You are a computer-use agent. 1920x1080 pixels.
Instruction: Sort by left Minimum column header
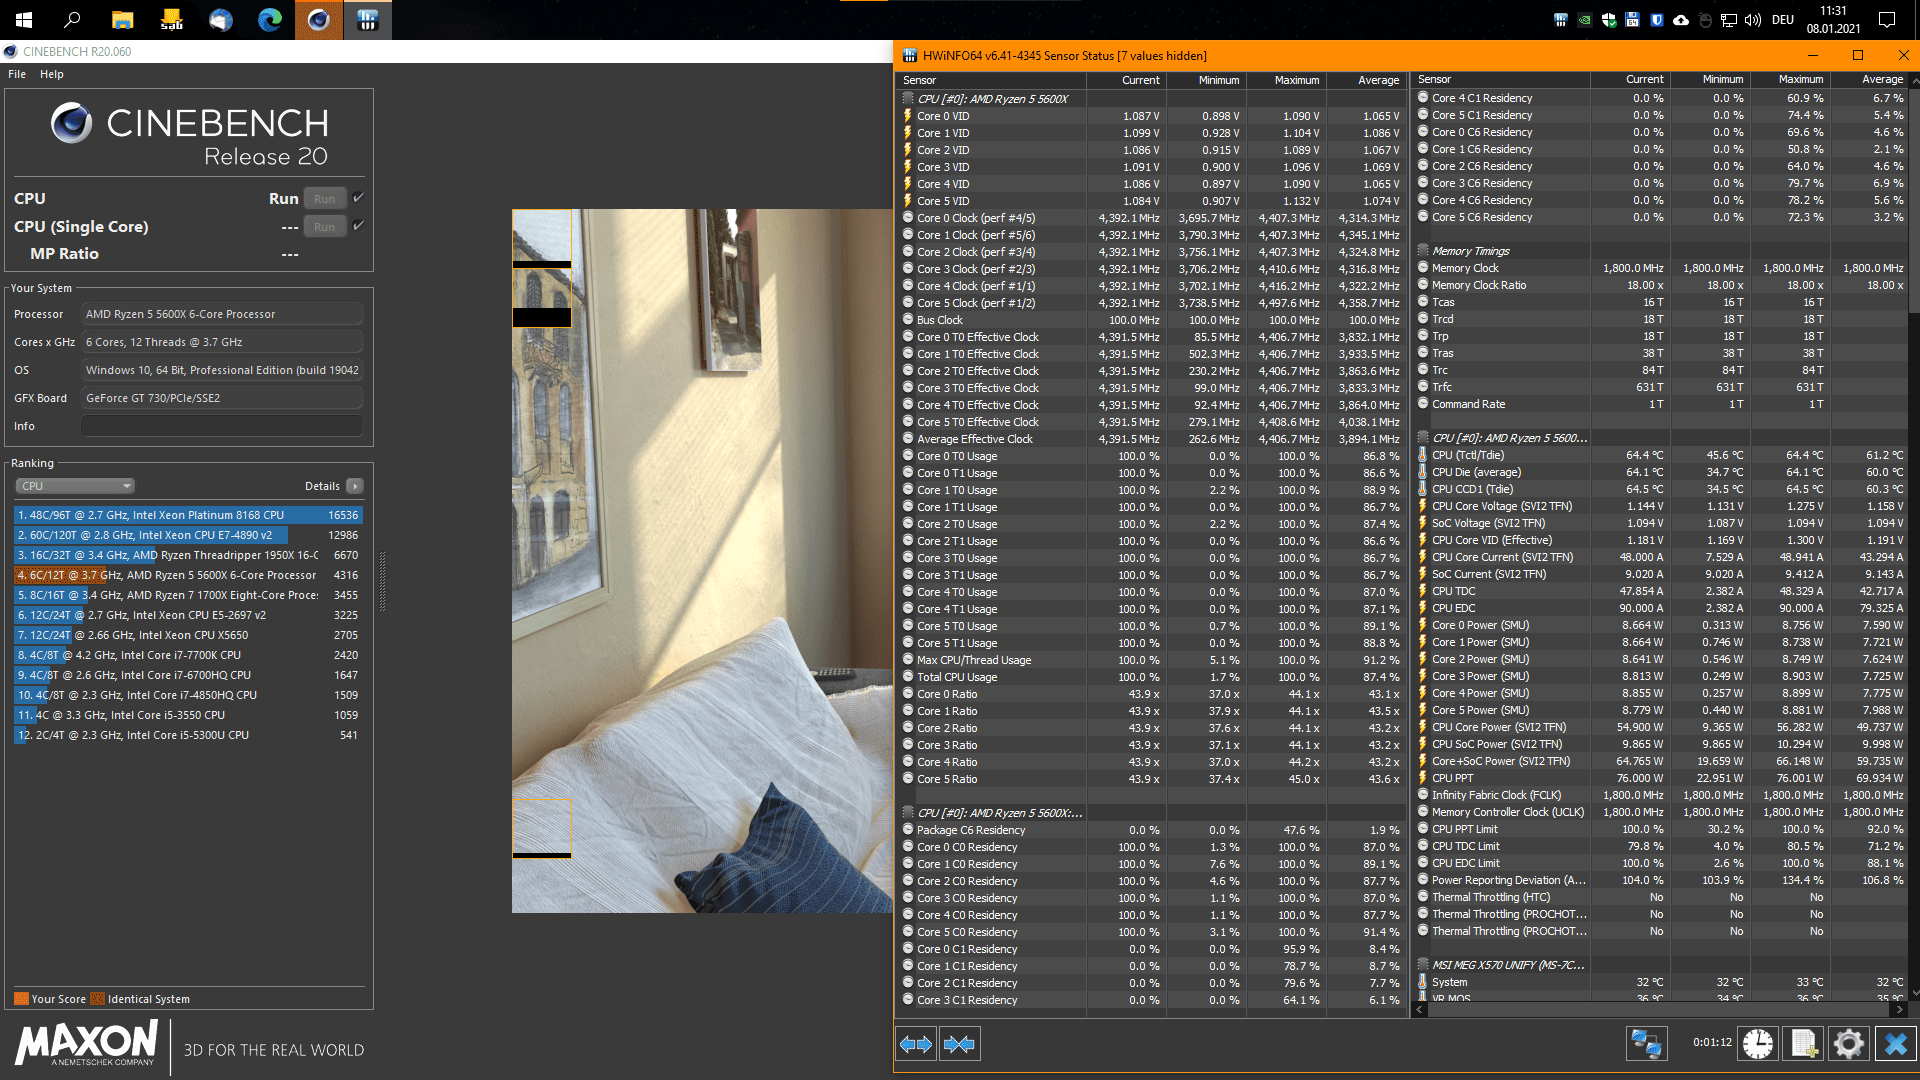click(1206, 80)
